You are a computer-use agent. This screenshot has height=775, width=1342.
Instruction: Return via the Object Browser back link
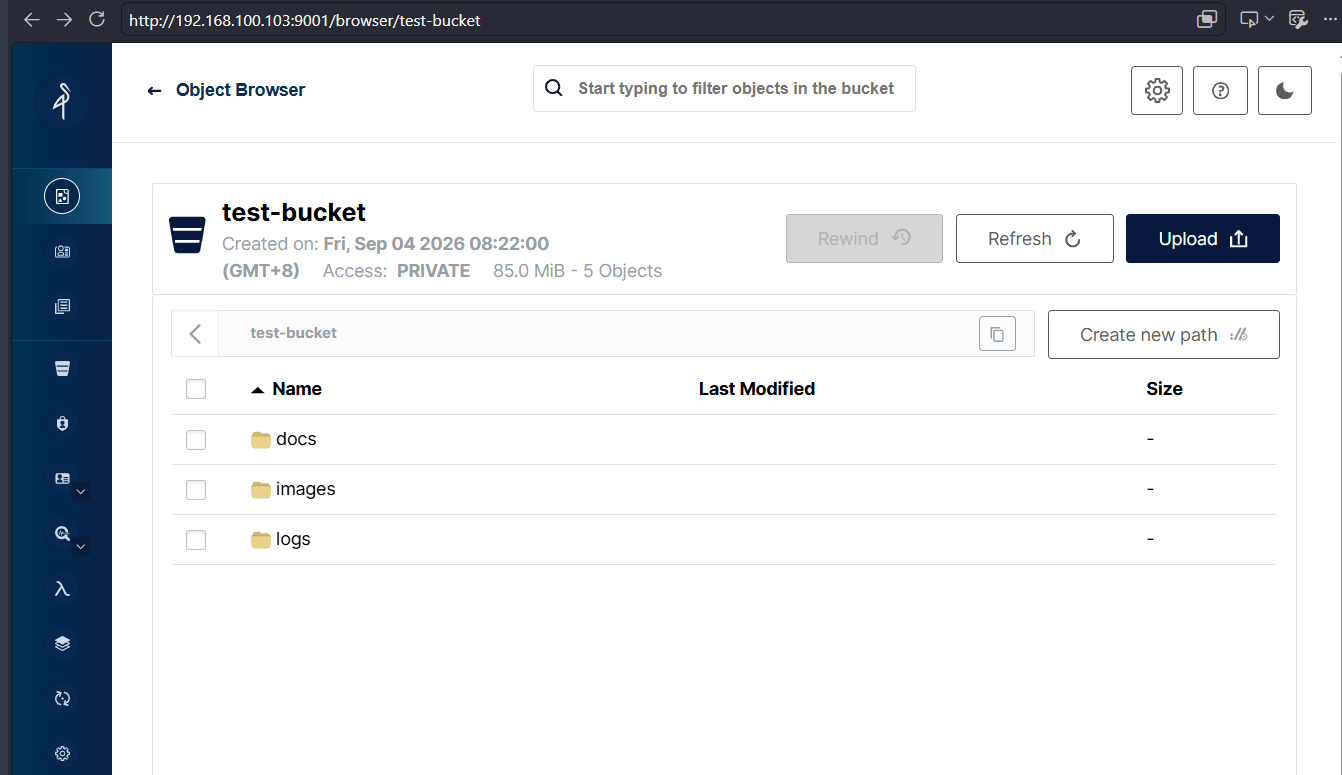tap(226, 90)
